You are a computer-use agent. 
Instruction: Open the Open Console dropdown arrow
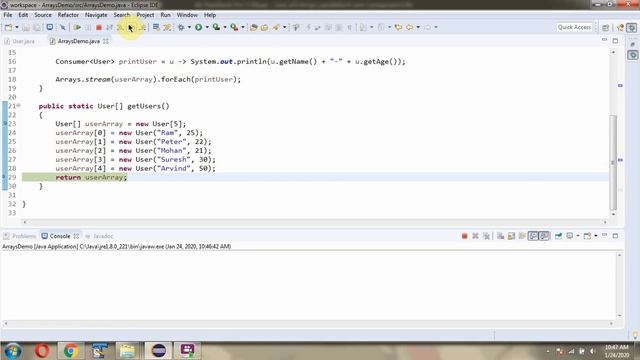(x=596, y=236)
